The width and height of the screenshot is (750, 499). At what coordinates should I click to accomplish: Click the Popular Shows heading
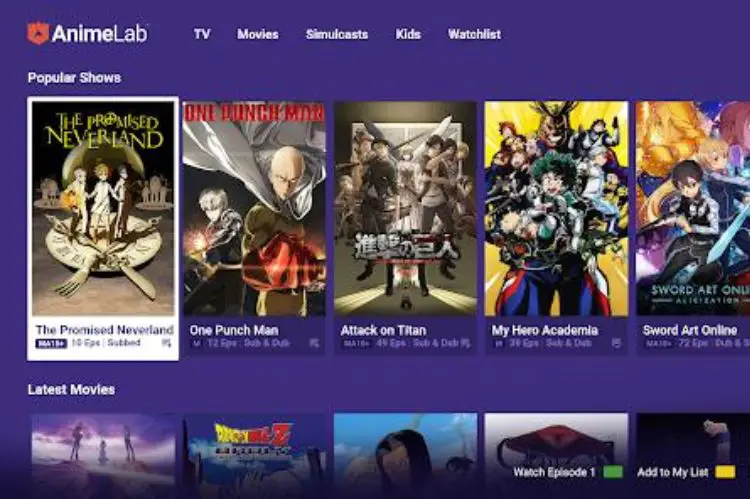click(74, 78)
